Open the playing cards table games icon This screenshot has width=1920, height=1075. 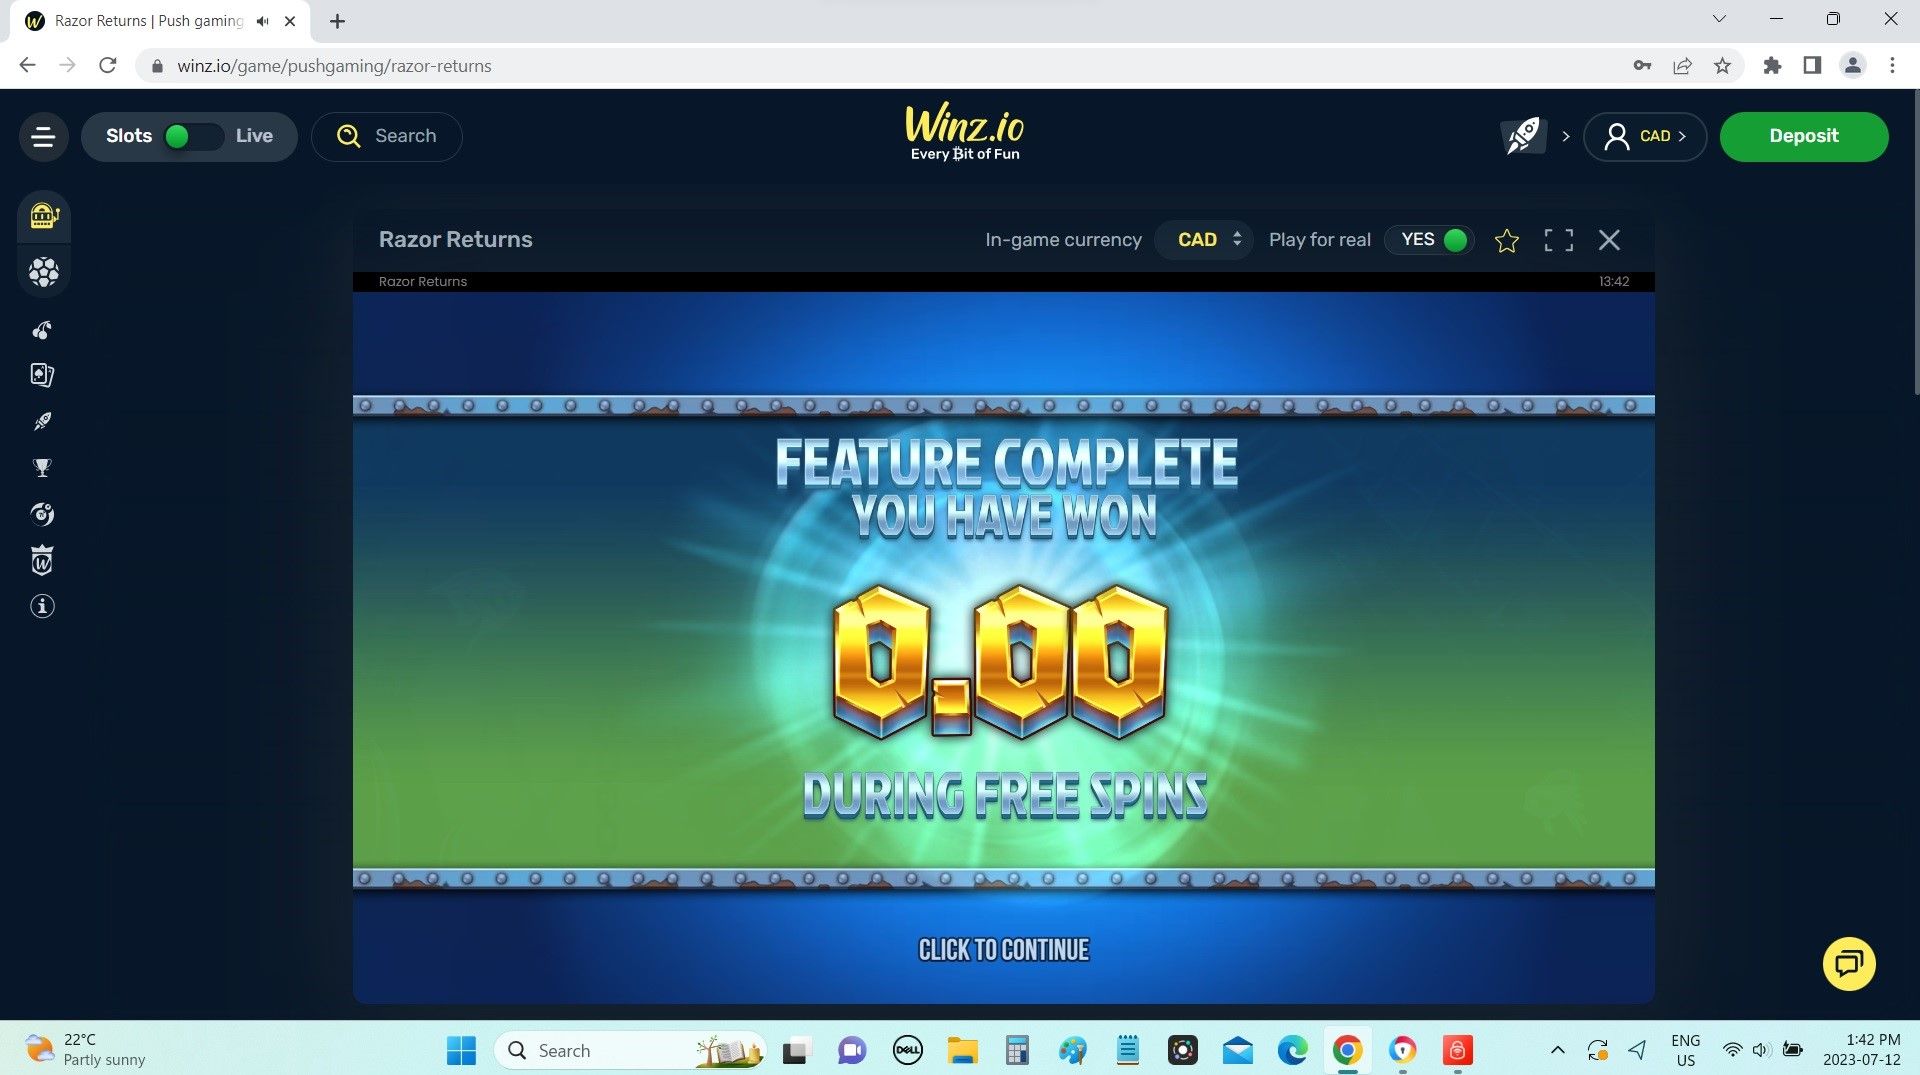[x=42, y=375]
